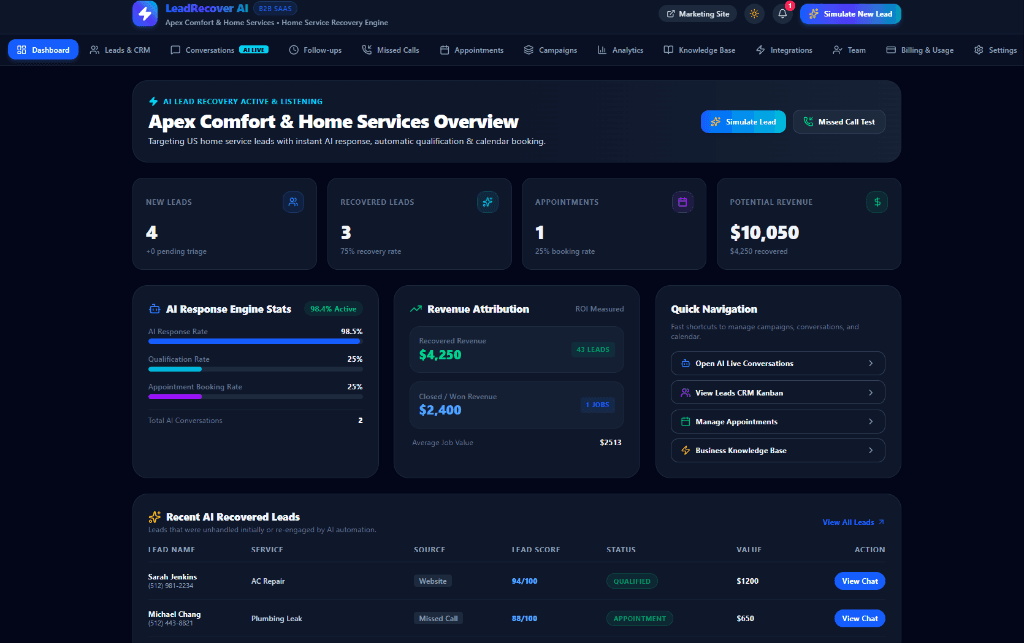This screenshot has width=1024, height=643.
Task: Select the Dashboard tab
Action: [43, 50]
